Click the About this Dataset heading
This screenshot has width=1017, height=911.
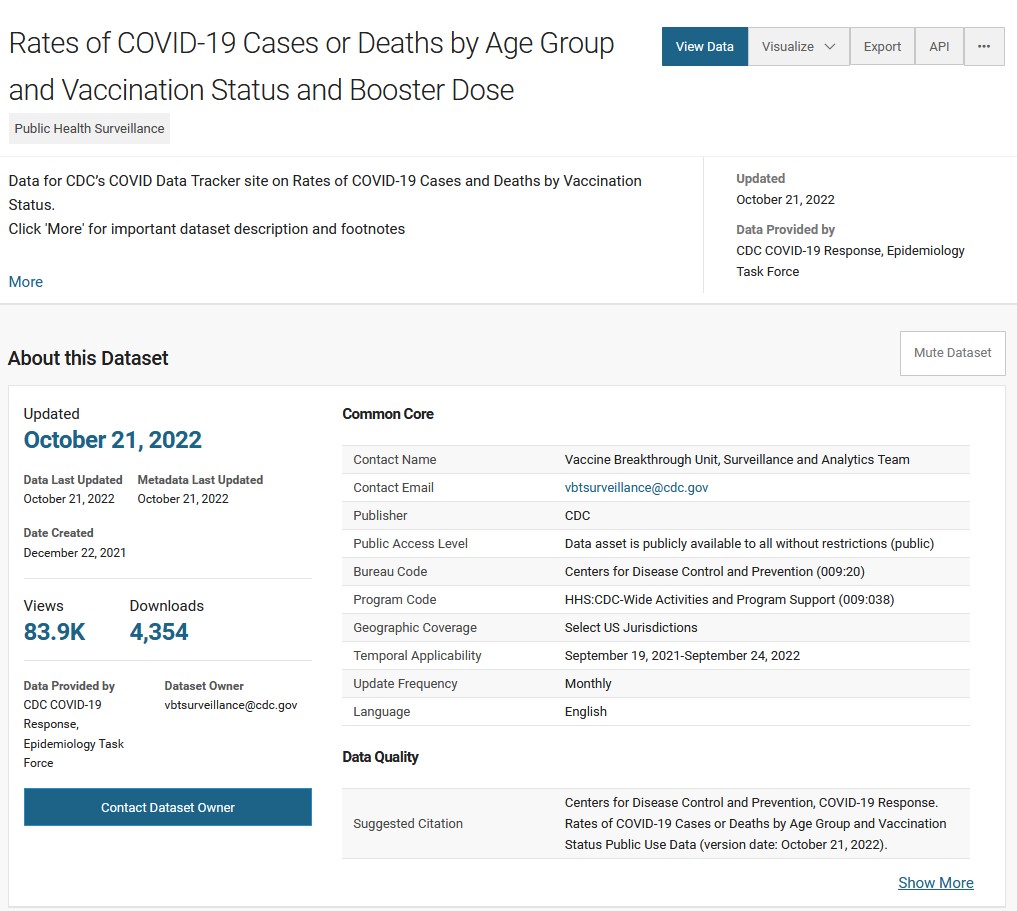pyautogui.click(x=88, y=358)
